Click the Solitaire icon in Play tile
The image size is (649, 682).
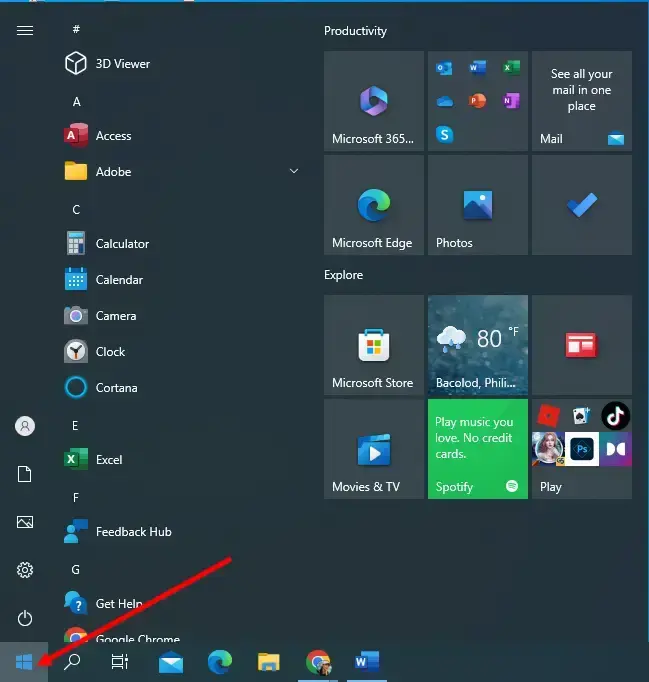pos(582,416)
